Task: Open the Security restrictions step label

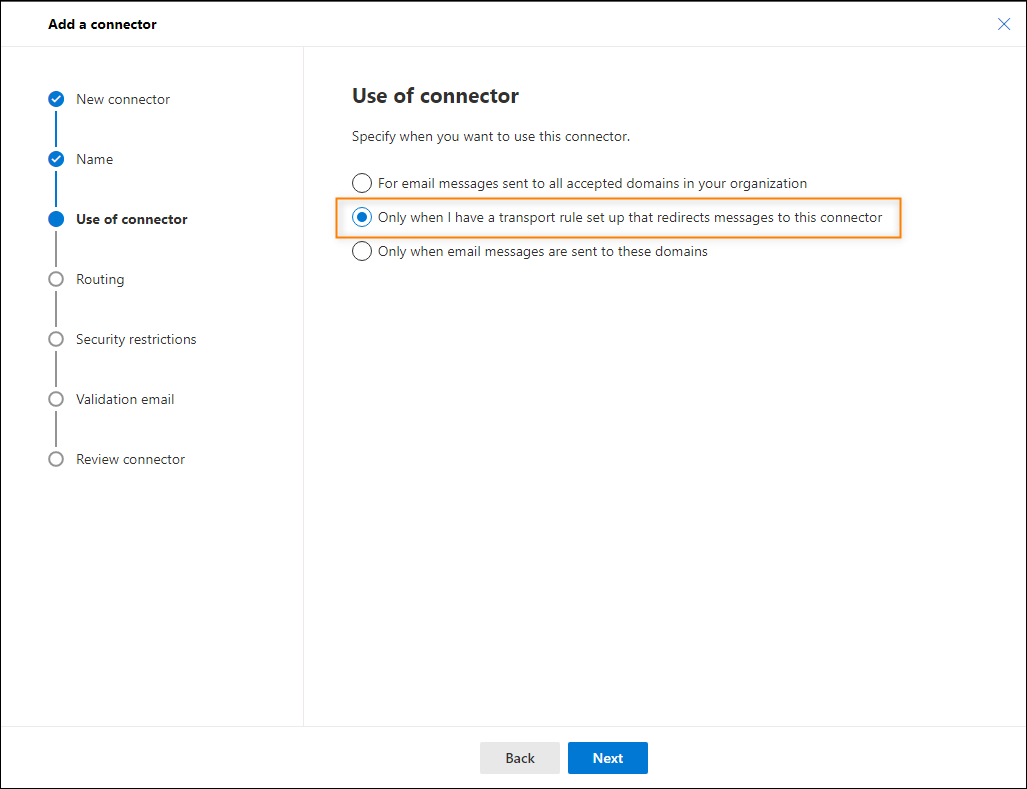Action: 136,339
